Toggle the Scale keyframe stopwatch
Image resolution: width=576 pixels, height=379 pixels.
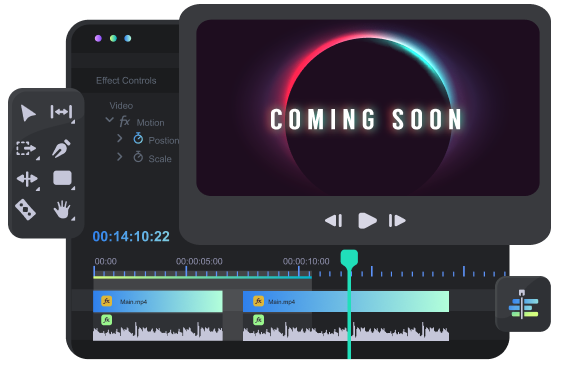(x=138, y=157)
